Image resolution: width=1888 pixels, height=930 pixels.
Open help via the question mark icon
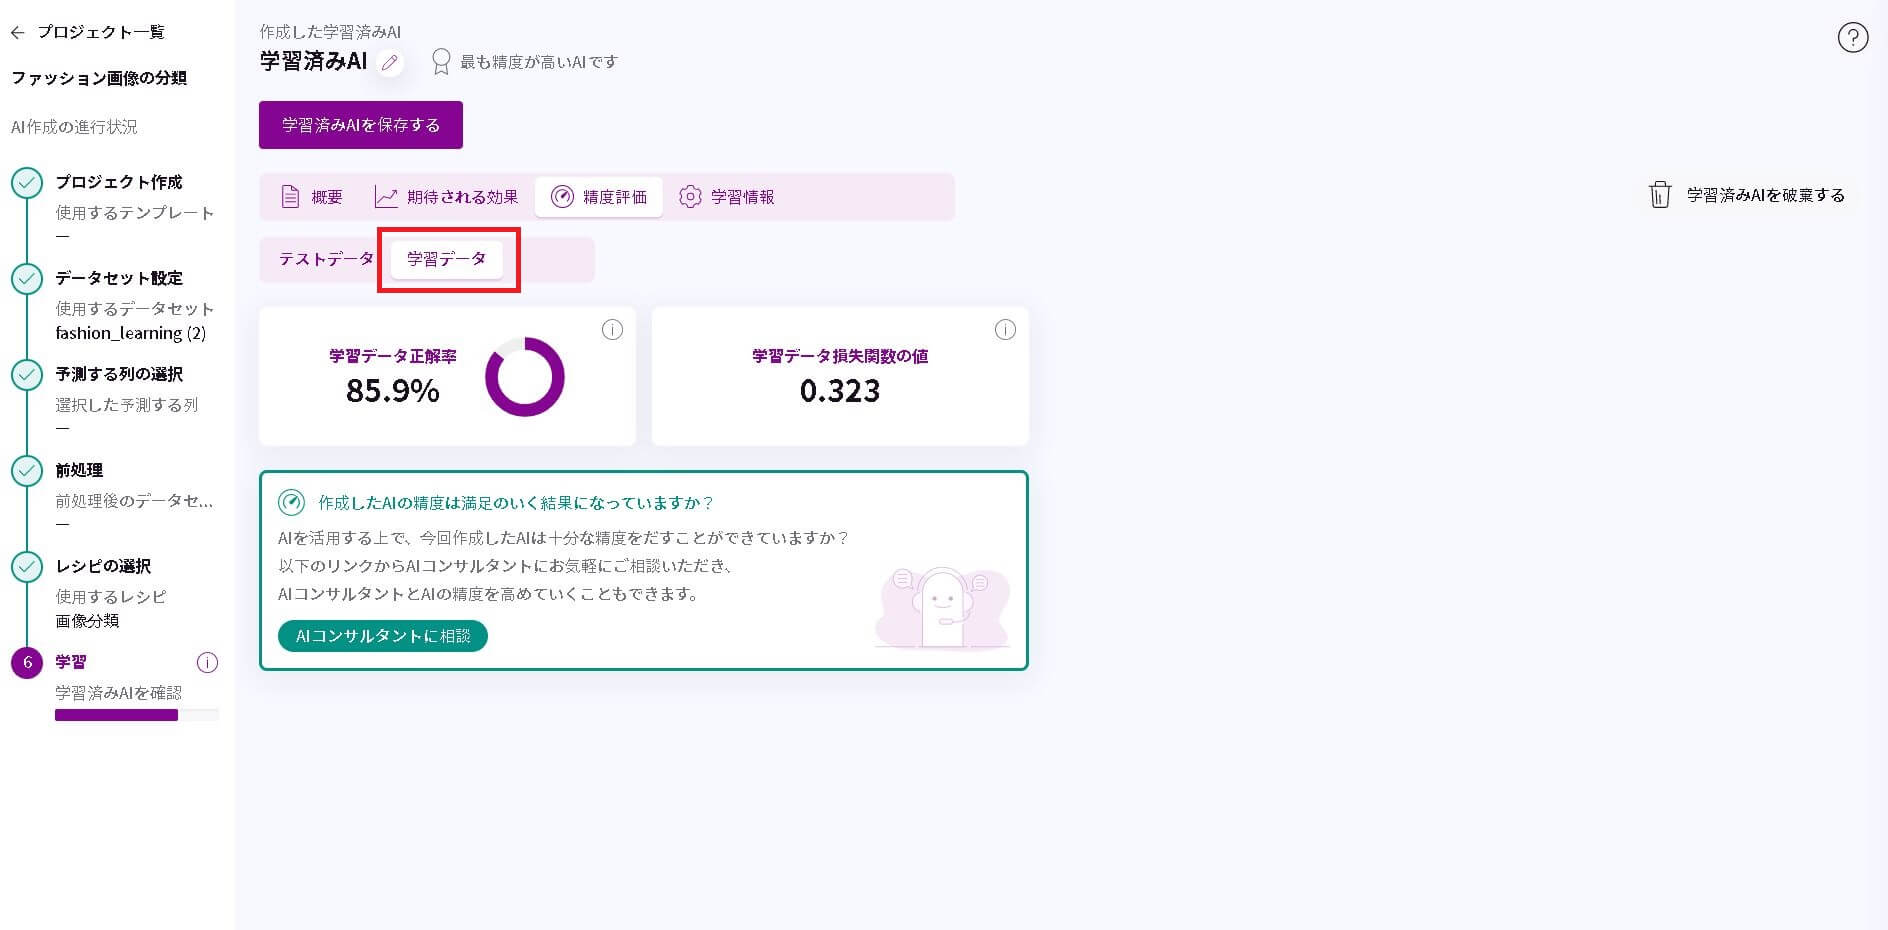pos(1853,38)
